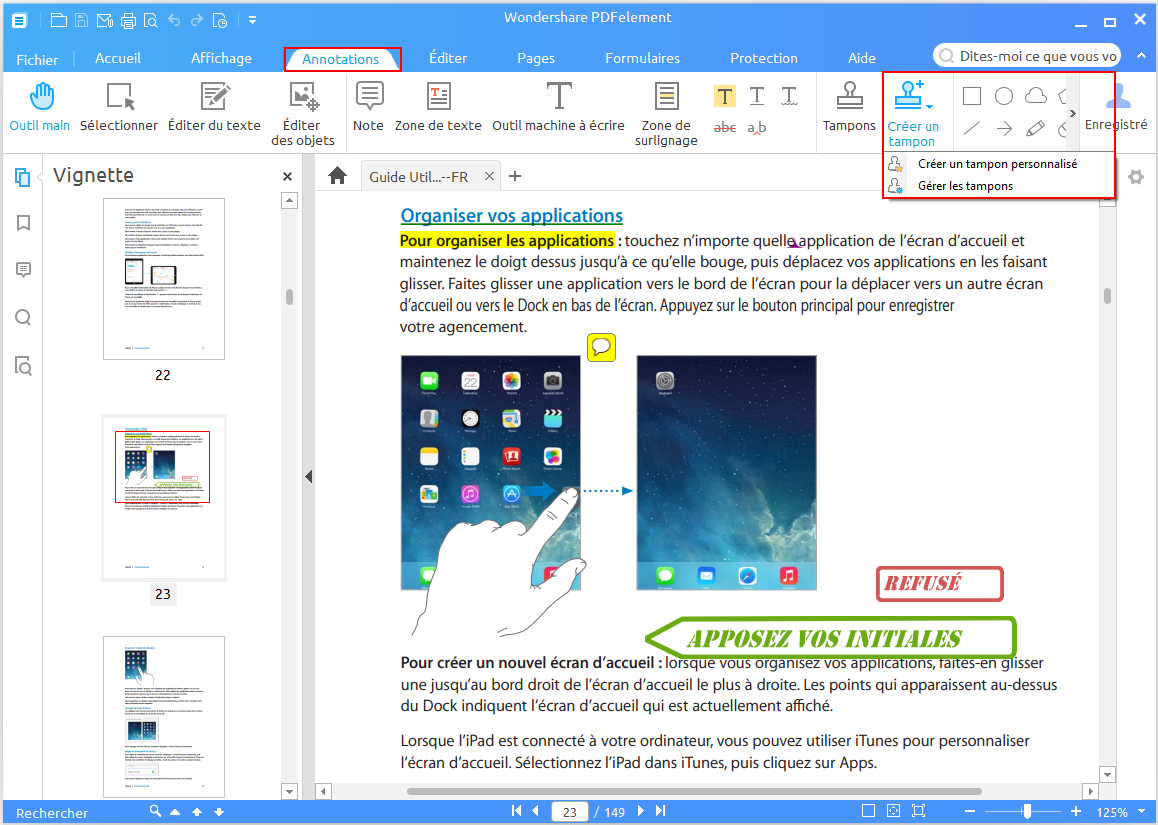Screen dimensions: 1158x825
Task: Close the Guide Util document tab
Action: 489,176
